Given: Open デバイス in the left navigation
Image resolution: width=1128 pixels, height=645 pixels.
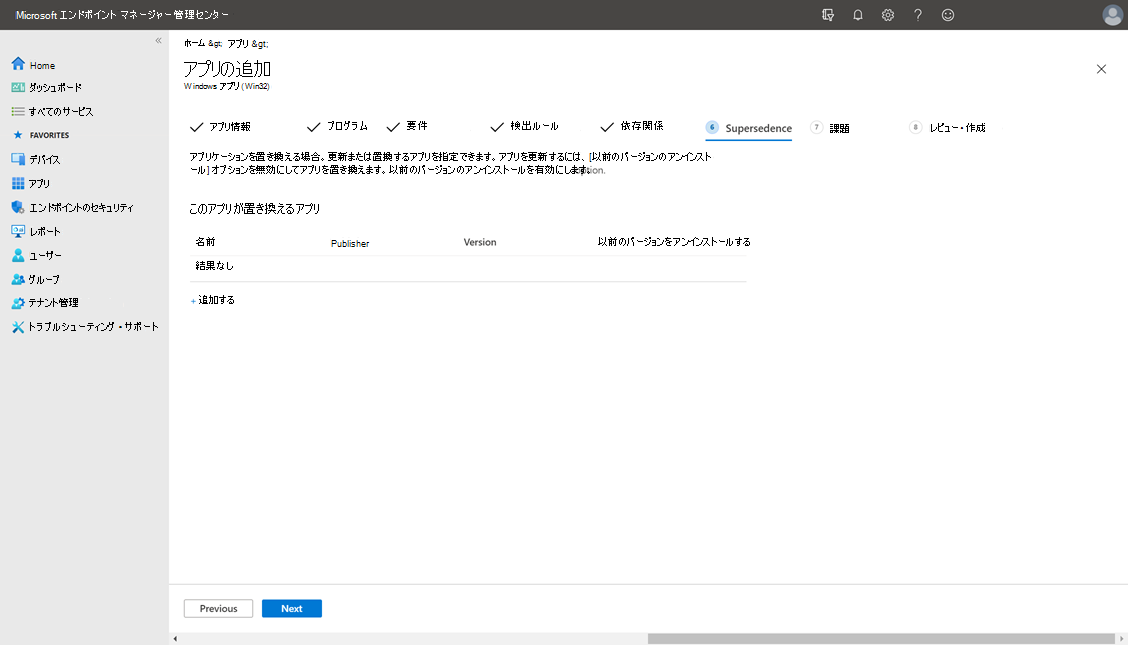Looking at the screenshot, I should (x=44, y=159).
